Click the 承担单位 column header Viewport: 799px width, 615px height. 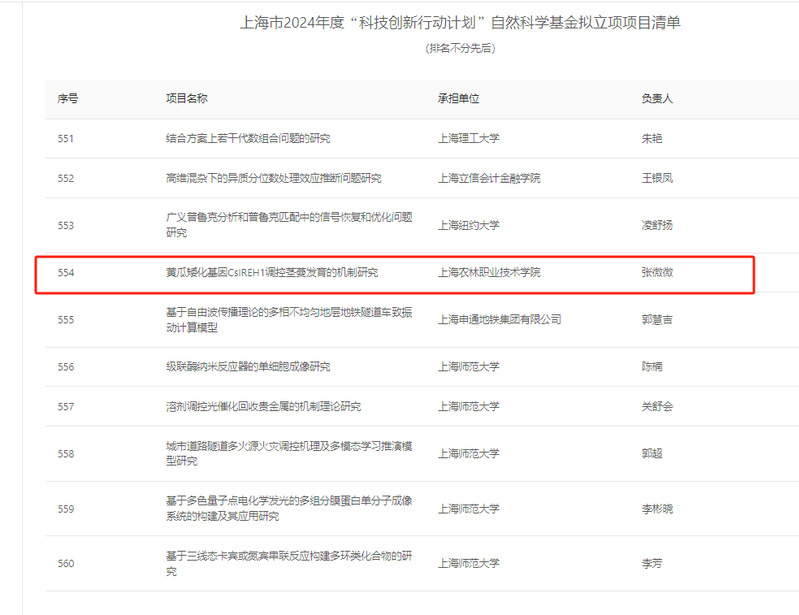click(x=458, y=99)
